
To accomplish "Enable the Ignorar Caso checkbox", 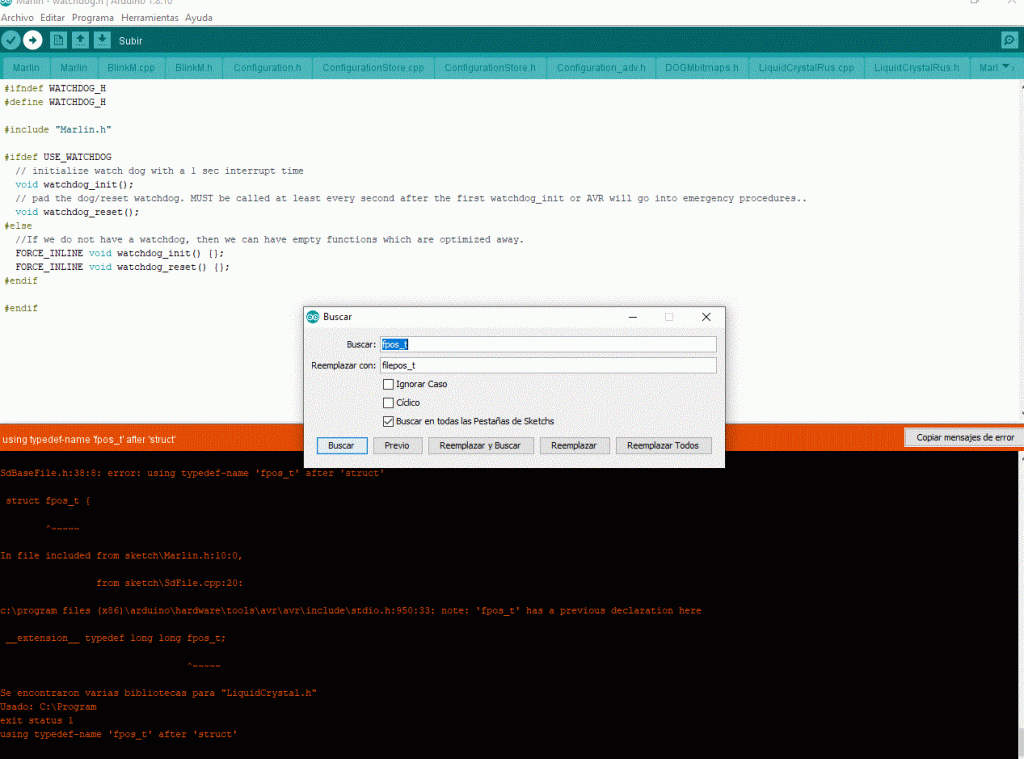I will pos(388,384).
